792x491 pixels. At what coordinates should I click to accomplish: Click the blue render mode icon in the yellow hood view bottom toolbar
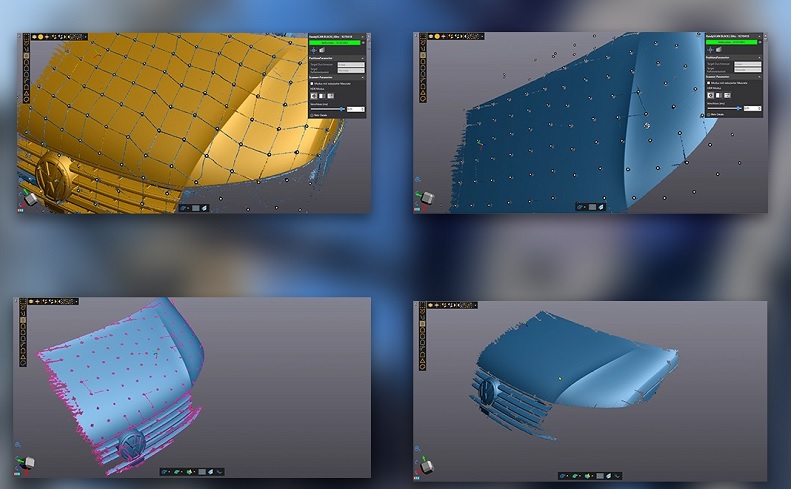click(x=183, y=208)
